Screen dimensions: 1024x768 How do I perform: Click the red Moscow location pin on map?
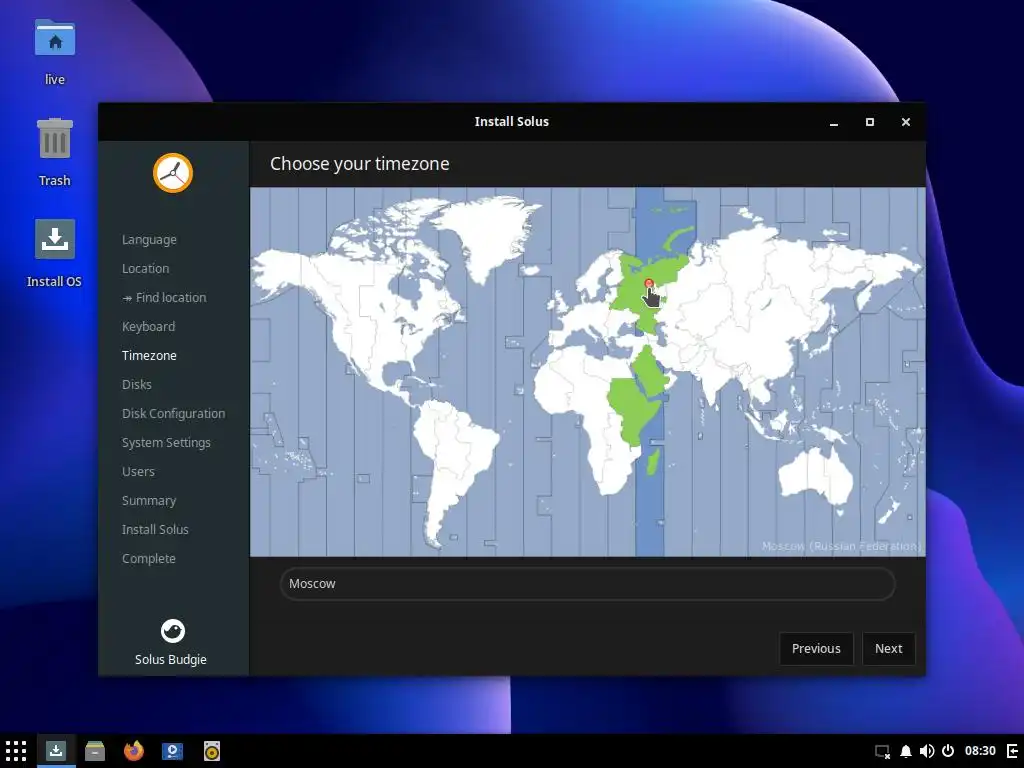(x=648, y=283)
